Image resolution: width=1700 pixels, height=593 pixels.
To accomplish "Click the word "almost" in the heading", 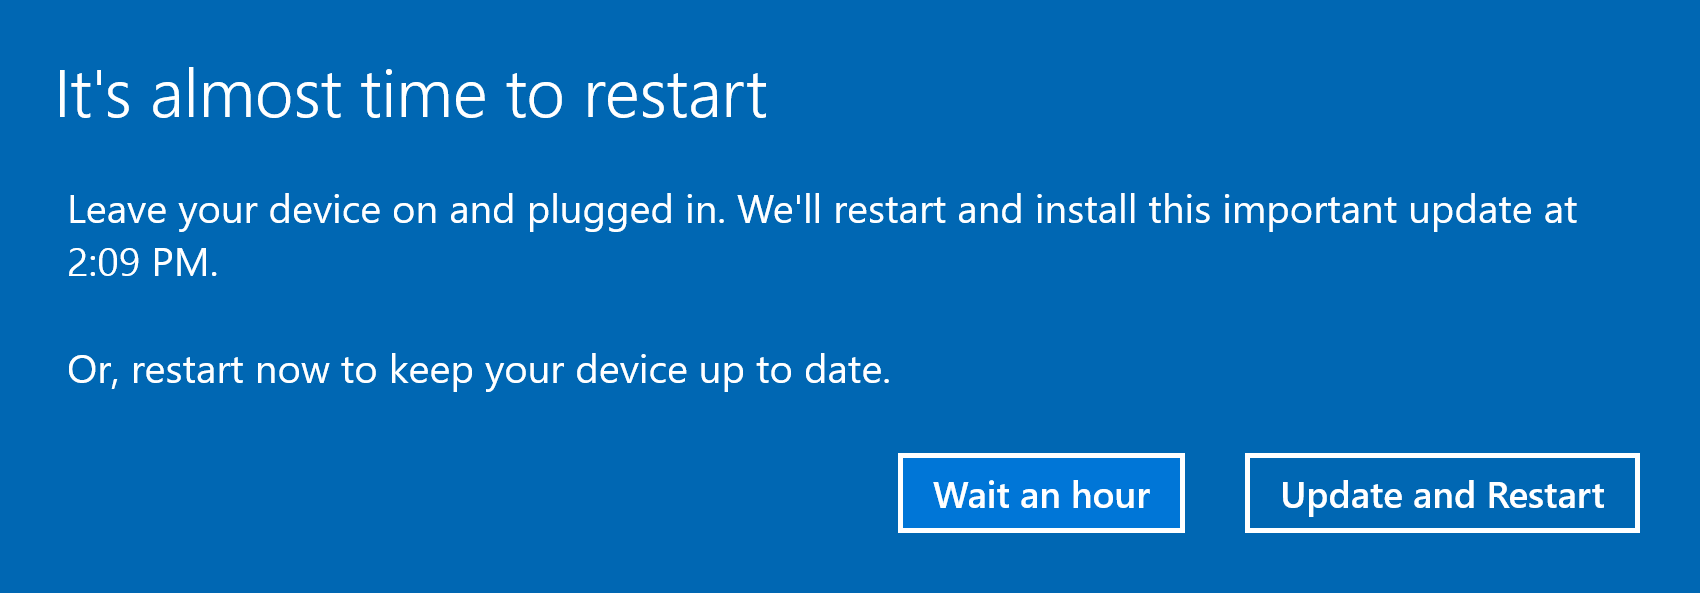I will tap(246, 96).
